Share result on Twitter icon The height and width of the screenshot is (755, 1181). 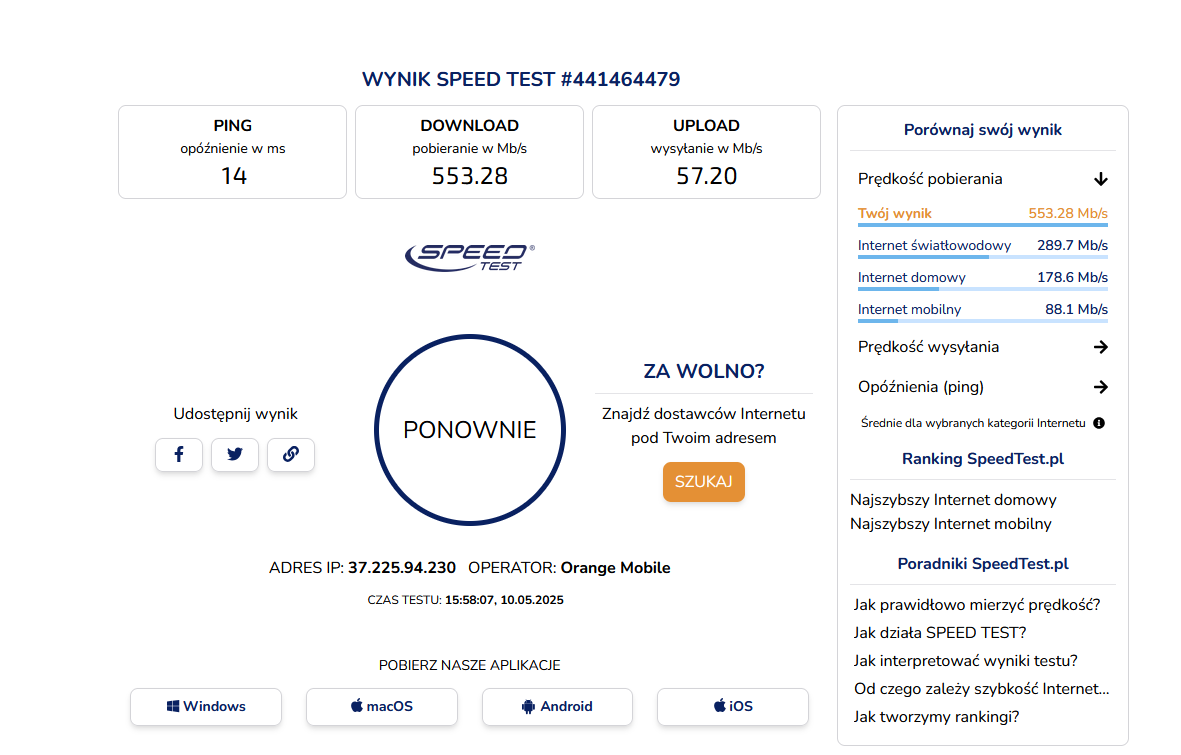point(235,454)
